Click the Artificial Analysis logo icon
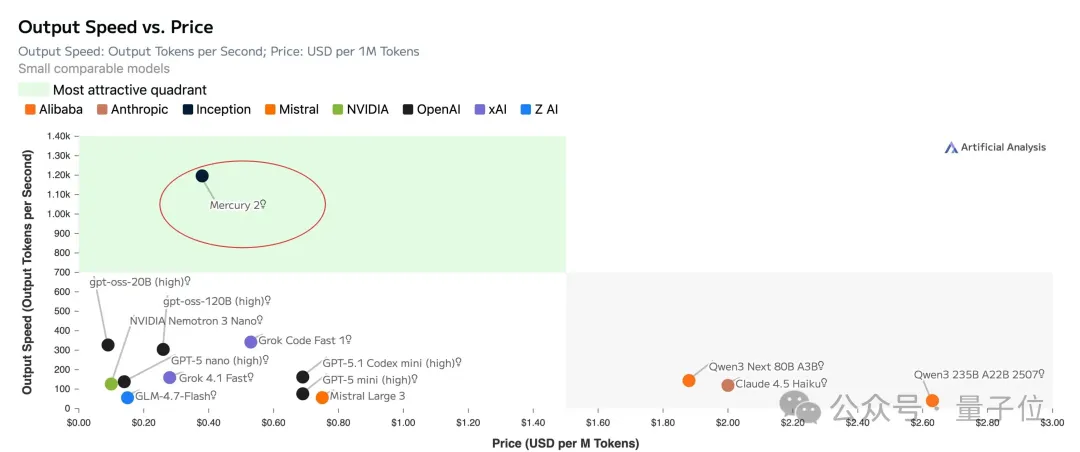 coord(951,147)
